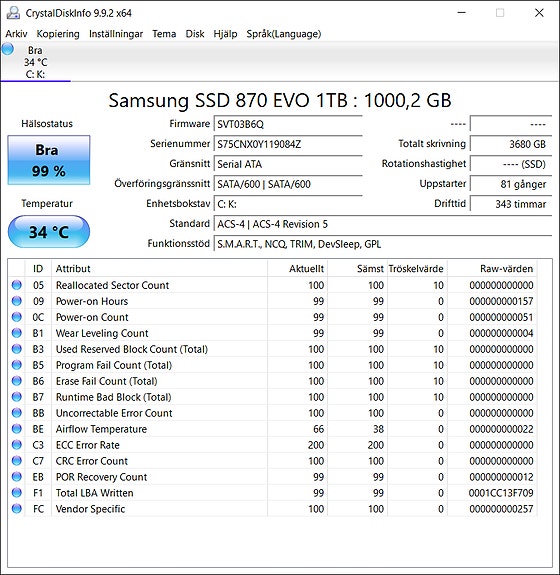Image resolution: width=560 pixels, height=575 pixels.
Task: Click the status orb for Power-on Count
Action: coord(17,317)
